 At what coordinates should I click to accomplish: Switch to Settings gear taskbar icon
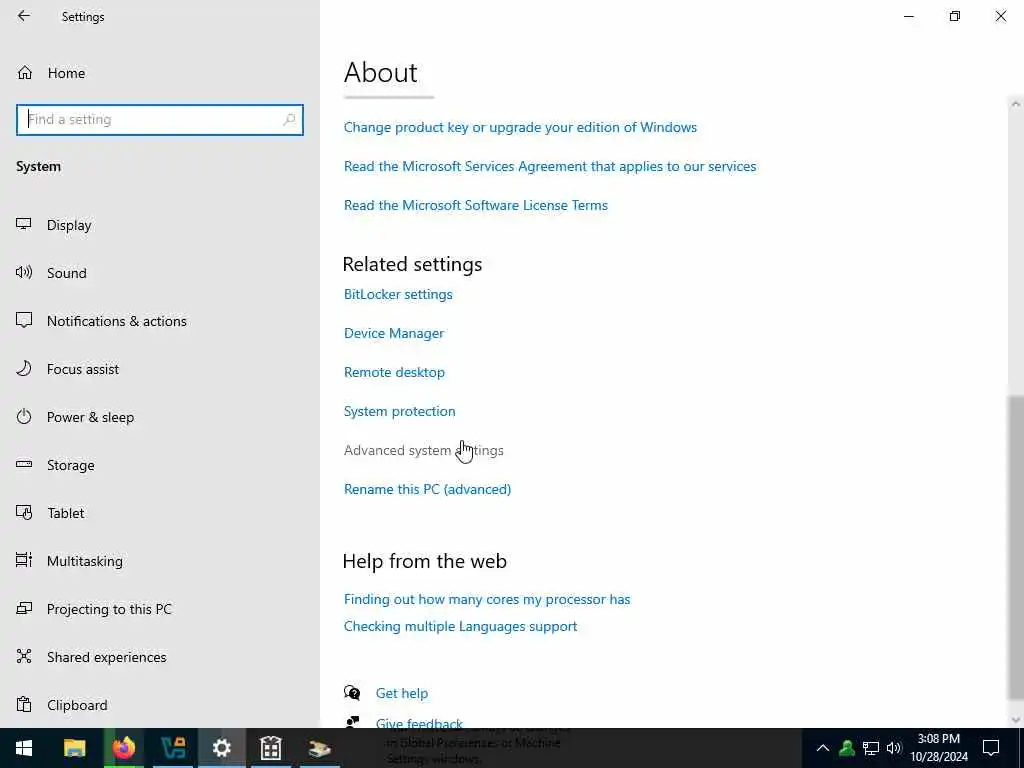click(x=221, y=748)
